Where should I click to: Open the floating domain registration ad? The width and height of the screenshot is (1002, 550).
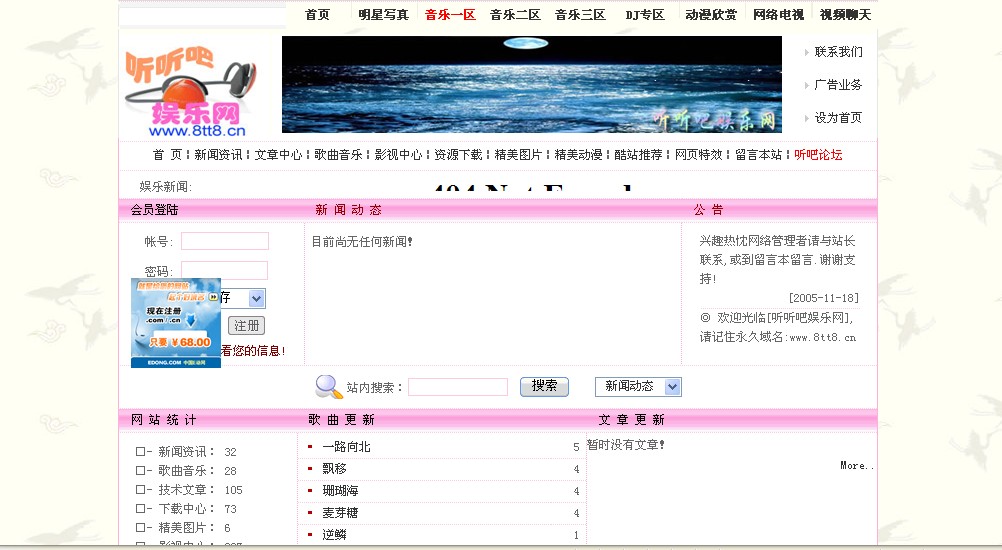(x=176, y=323)
